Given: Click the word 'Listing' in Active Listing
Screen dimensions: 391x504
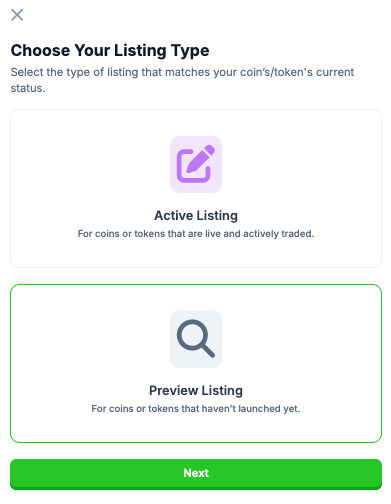Looking at the screenshot, I should coord(217,216).
